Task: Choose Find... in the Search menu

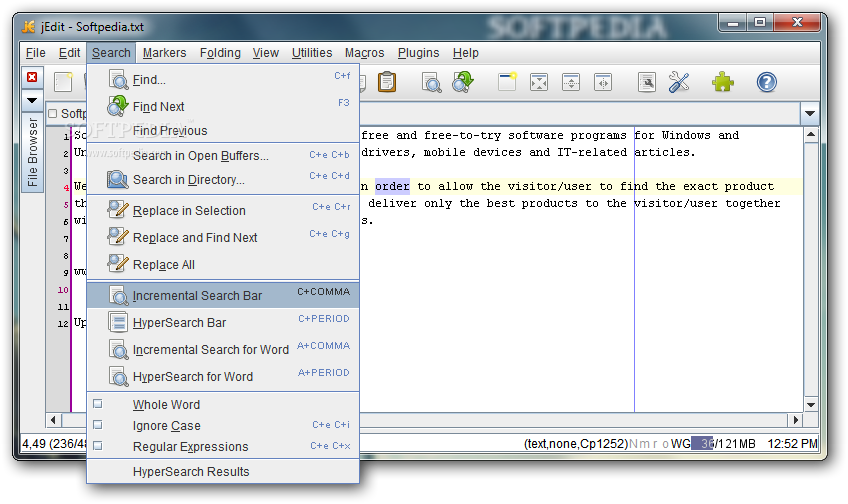Action: (x=223, y=79)
